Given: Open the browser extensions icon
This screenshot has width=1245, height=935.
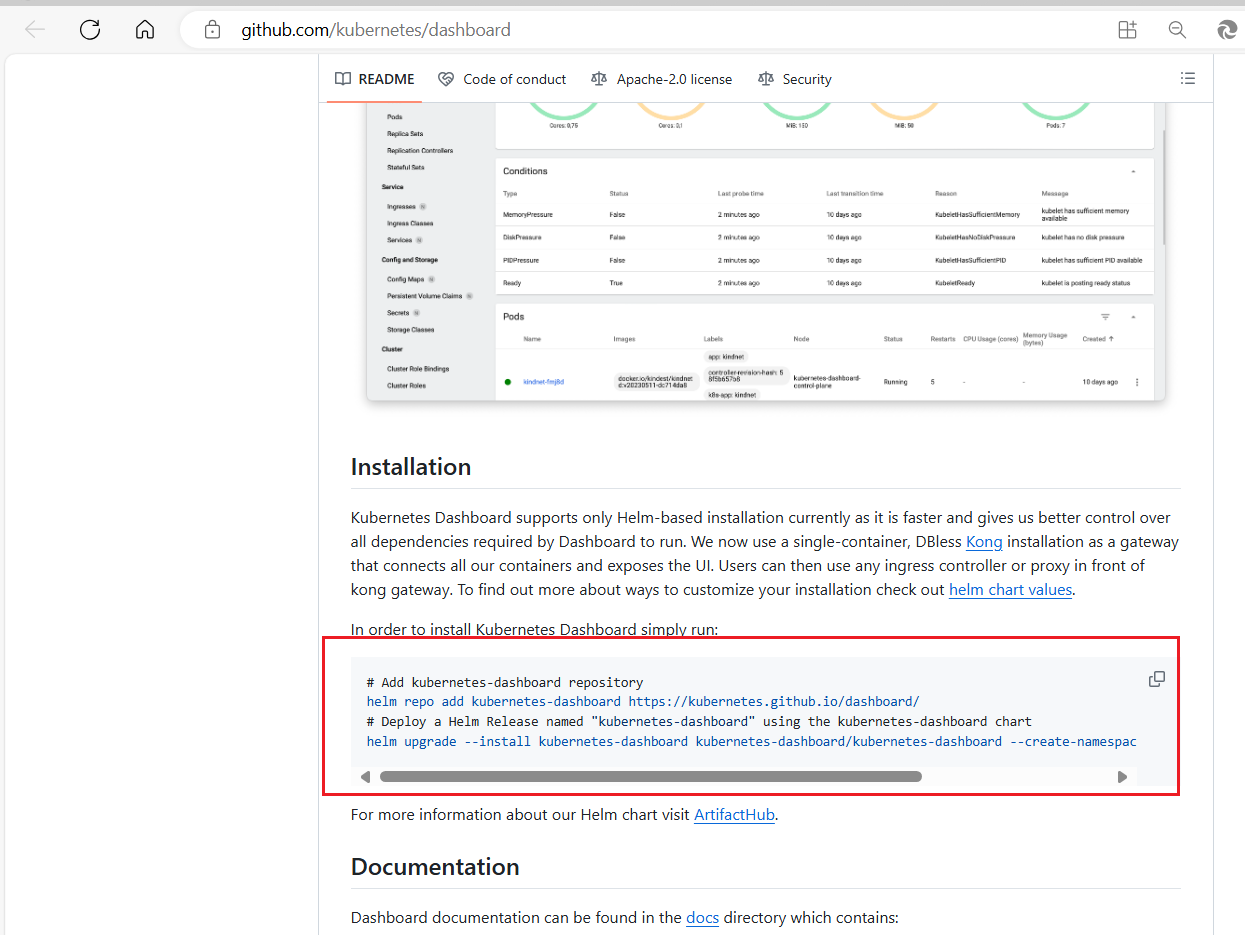Looking at the screenshot, I should [x=1128, y=30].
